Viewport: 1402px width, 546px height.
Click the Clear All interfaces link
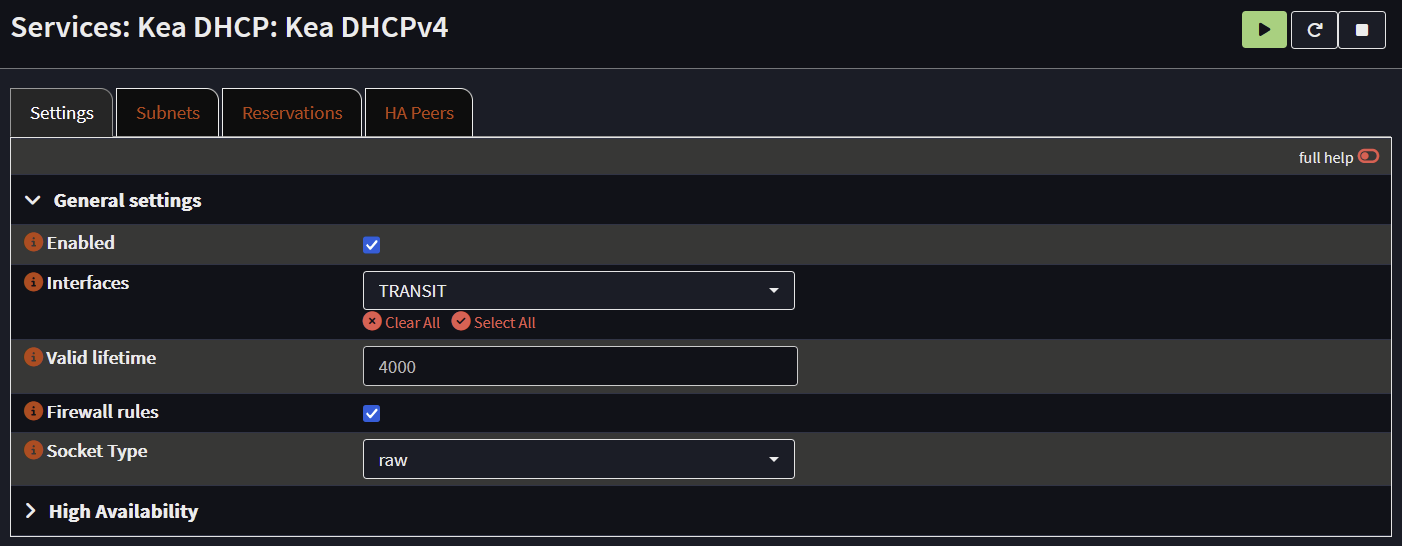click(x=402, y=322)
